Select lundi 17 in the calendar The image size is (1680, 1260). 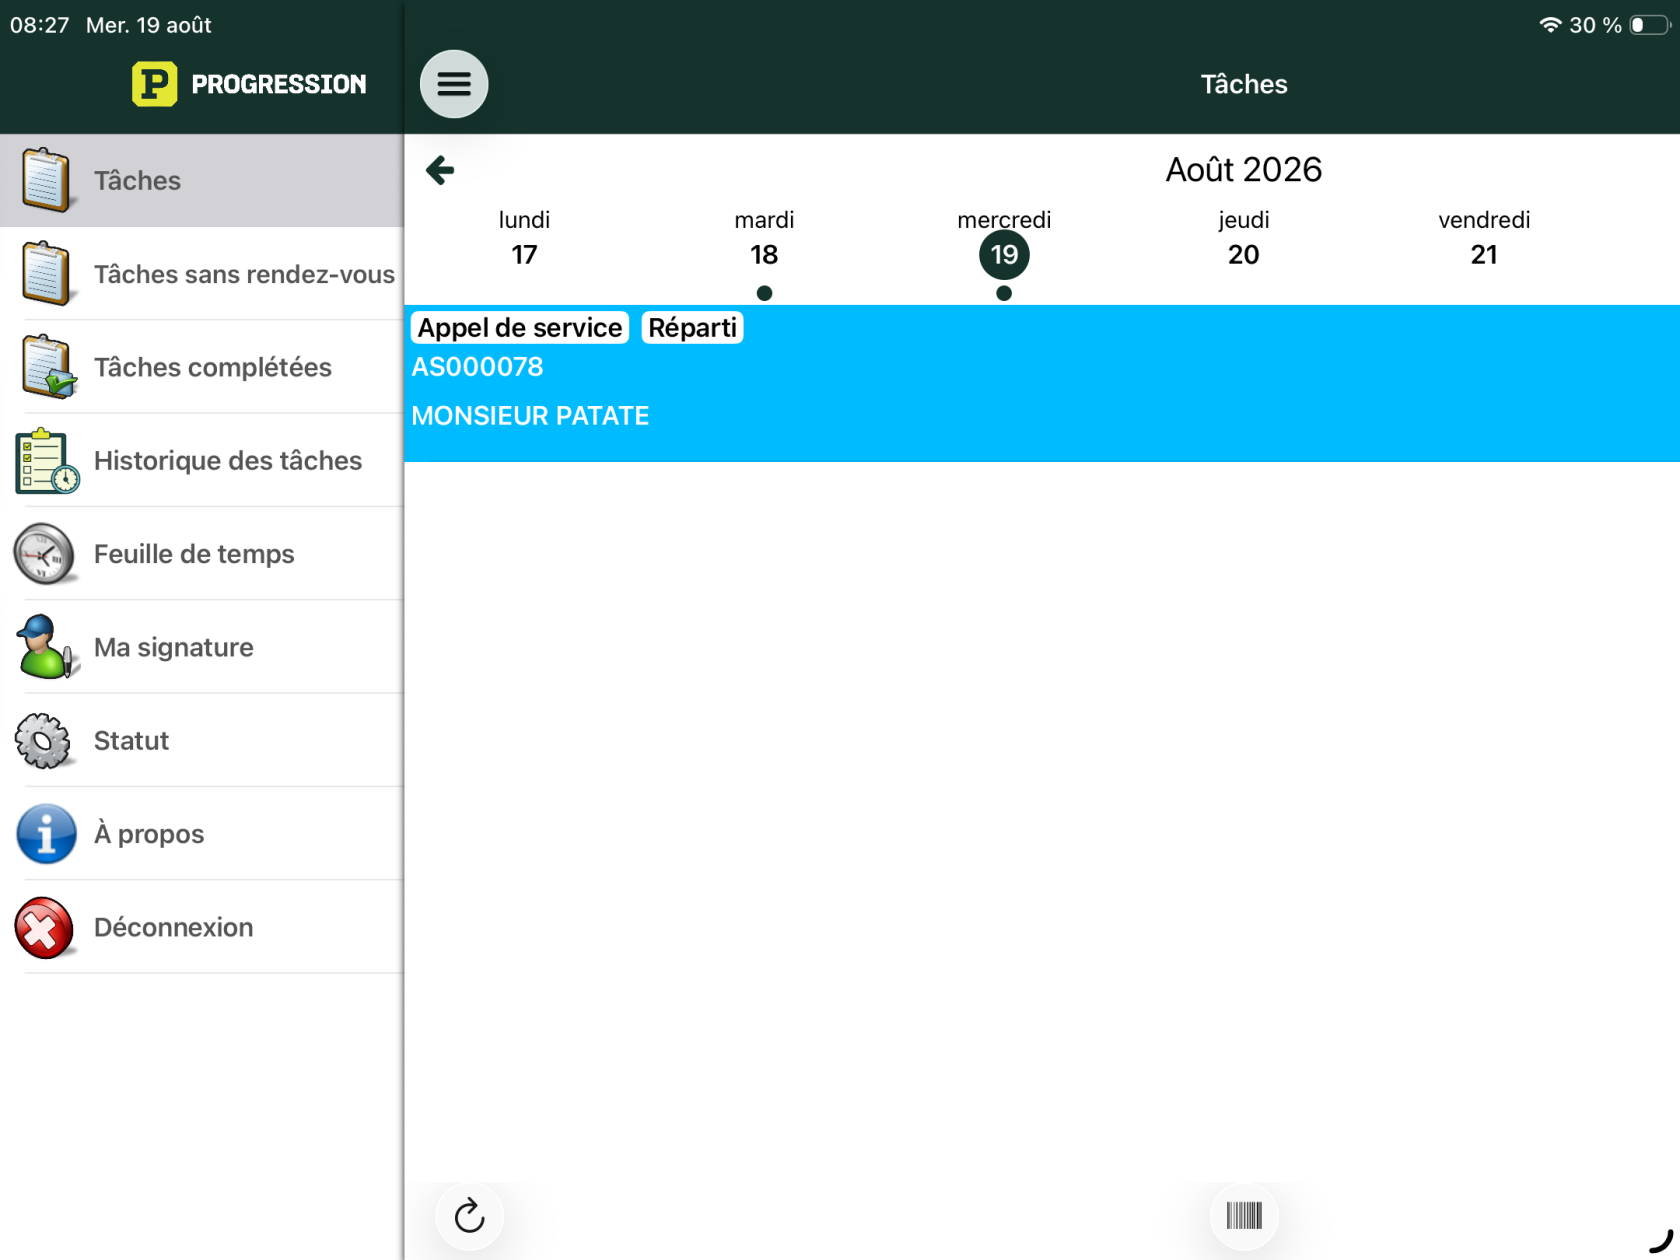click(524, 239)
